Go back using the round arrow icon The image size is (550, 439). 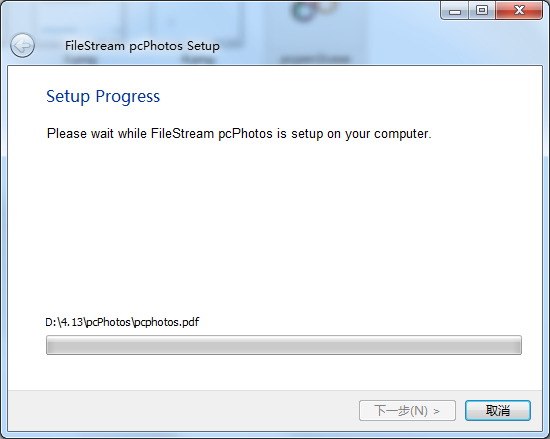[x=22, y=46]
